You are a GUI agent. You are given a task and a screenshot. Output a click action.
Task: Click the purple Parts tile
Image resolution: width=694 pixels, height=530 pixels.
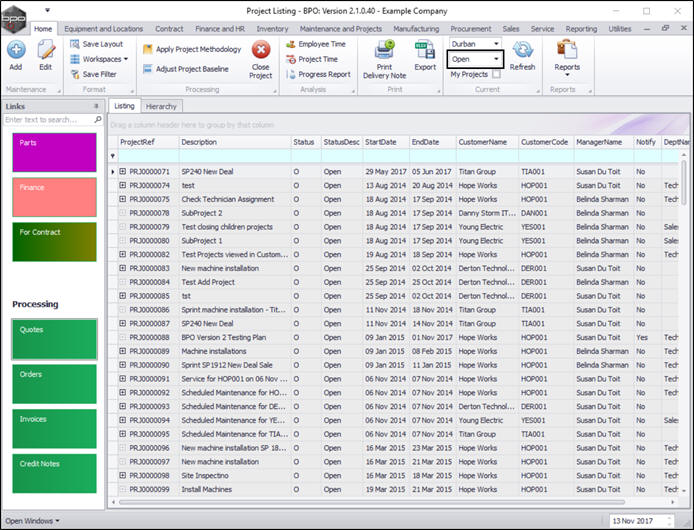click(54, 152)
